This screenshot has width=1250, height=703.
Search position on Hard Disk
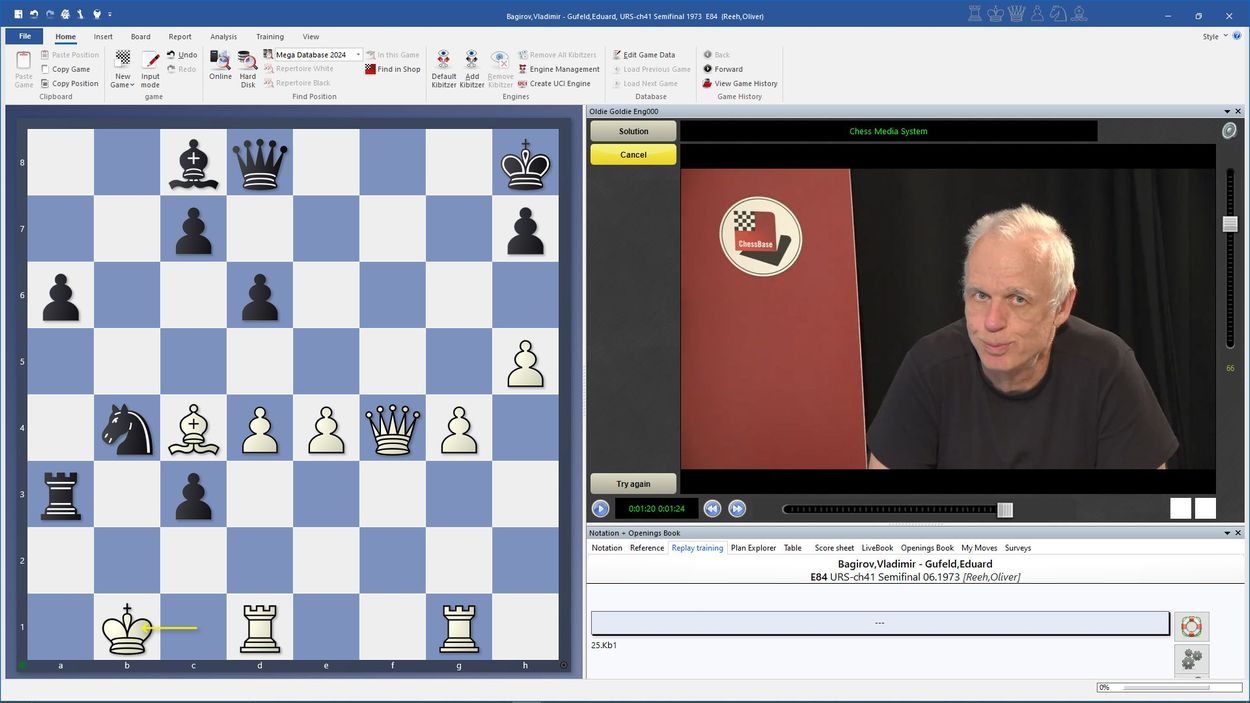(x=247, y=65)
